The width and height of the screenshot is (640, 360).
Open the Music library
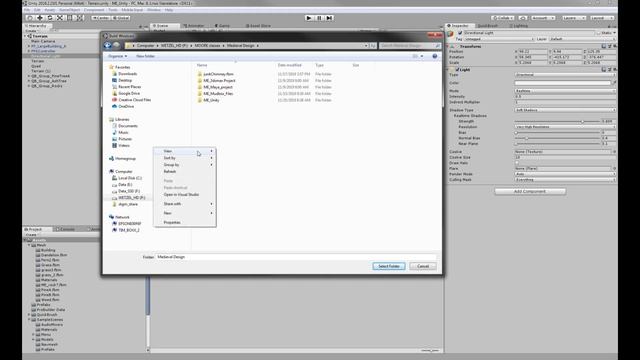coord(123,132)
